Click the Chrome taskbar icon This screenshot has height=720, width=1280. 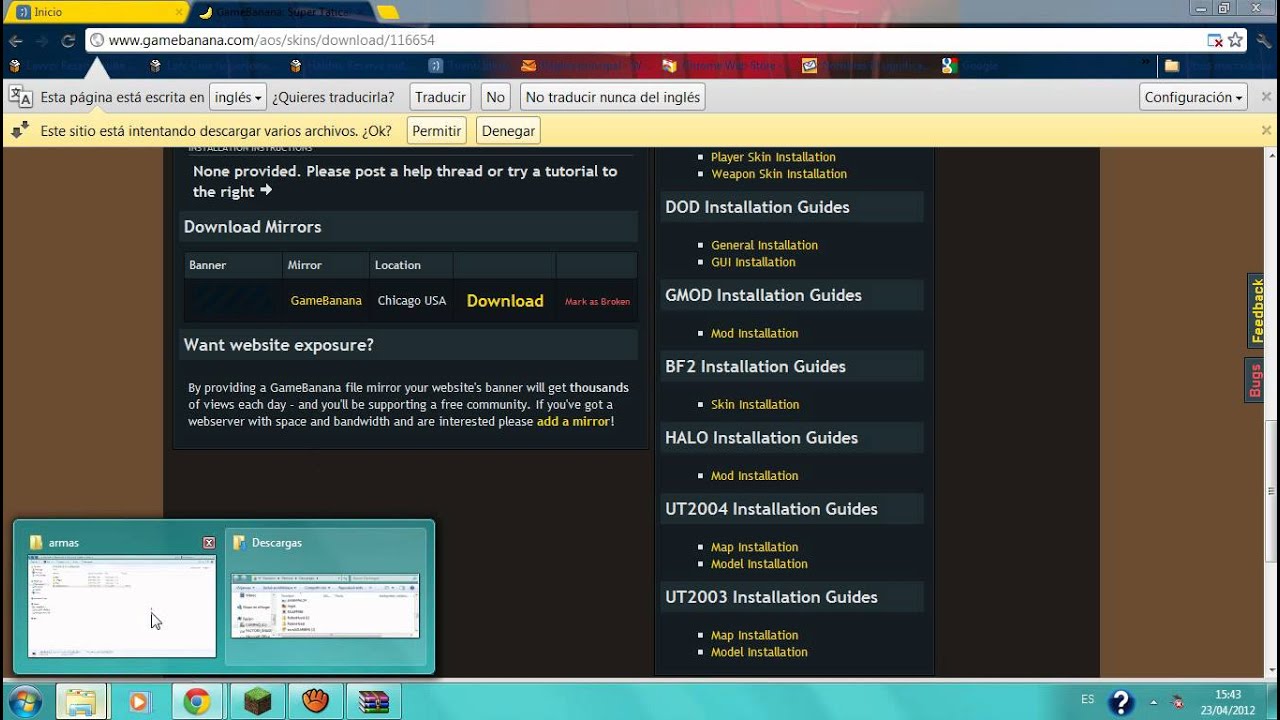pyautogui.click(x=196, y=701)
